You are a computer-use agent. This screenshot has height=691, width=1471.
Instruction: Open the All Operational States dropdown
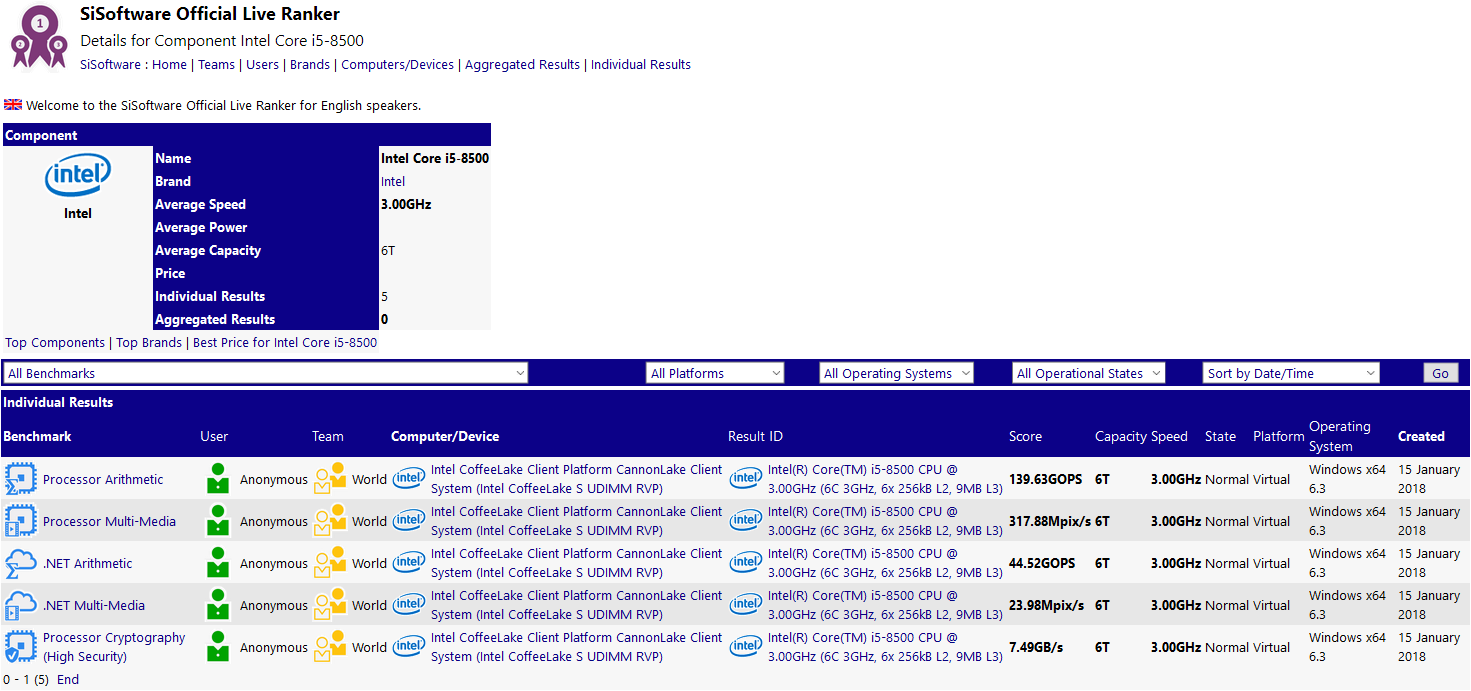click(x=1089, y=373)
